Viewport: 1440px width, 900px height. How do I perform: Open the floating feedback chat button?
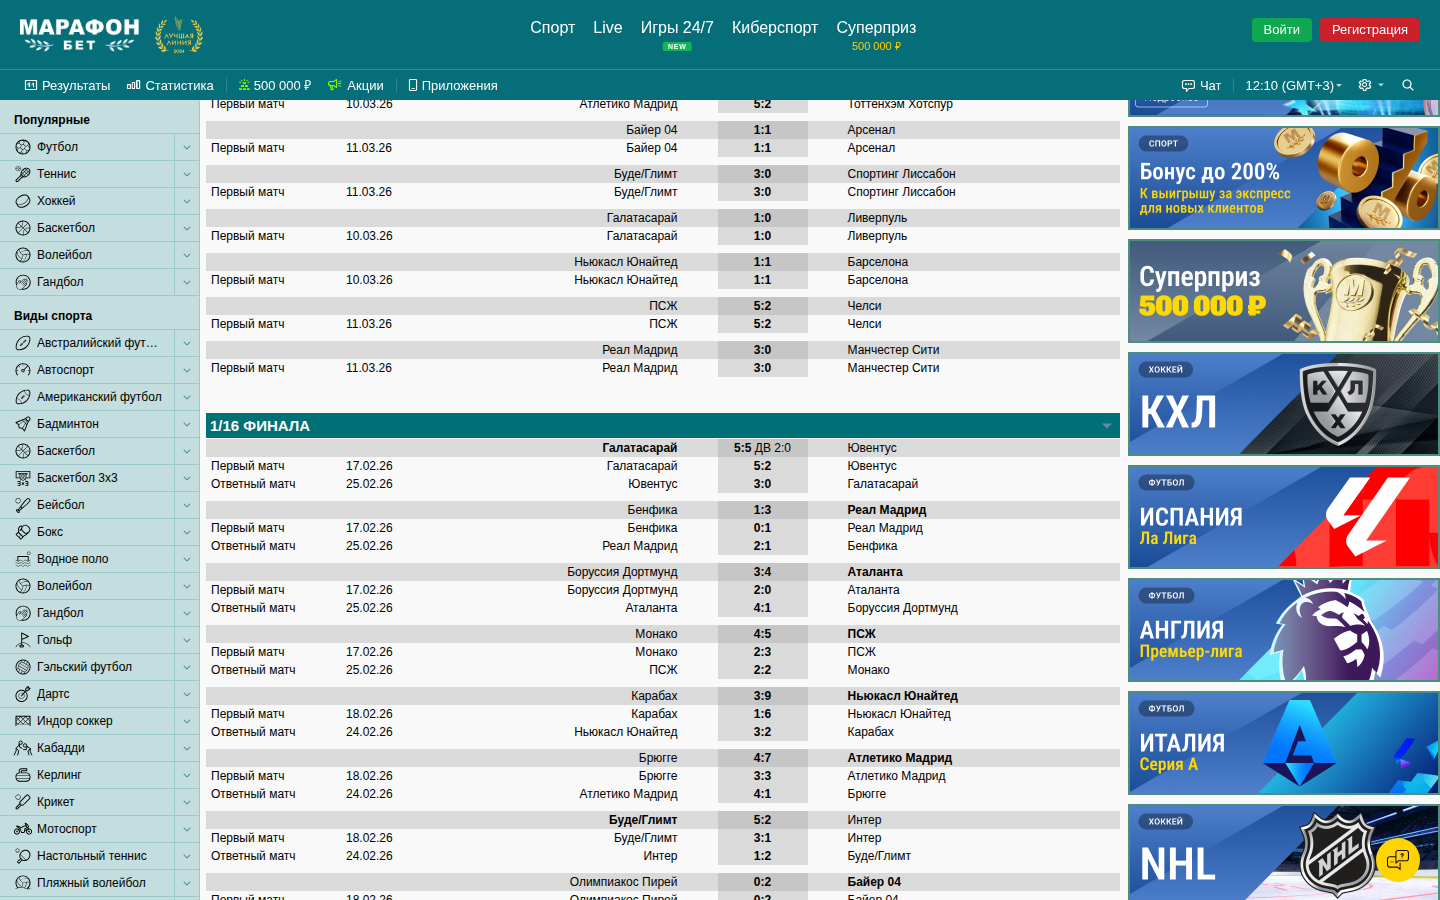[1397, 858]
